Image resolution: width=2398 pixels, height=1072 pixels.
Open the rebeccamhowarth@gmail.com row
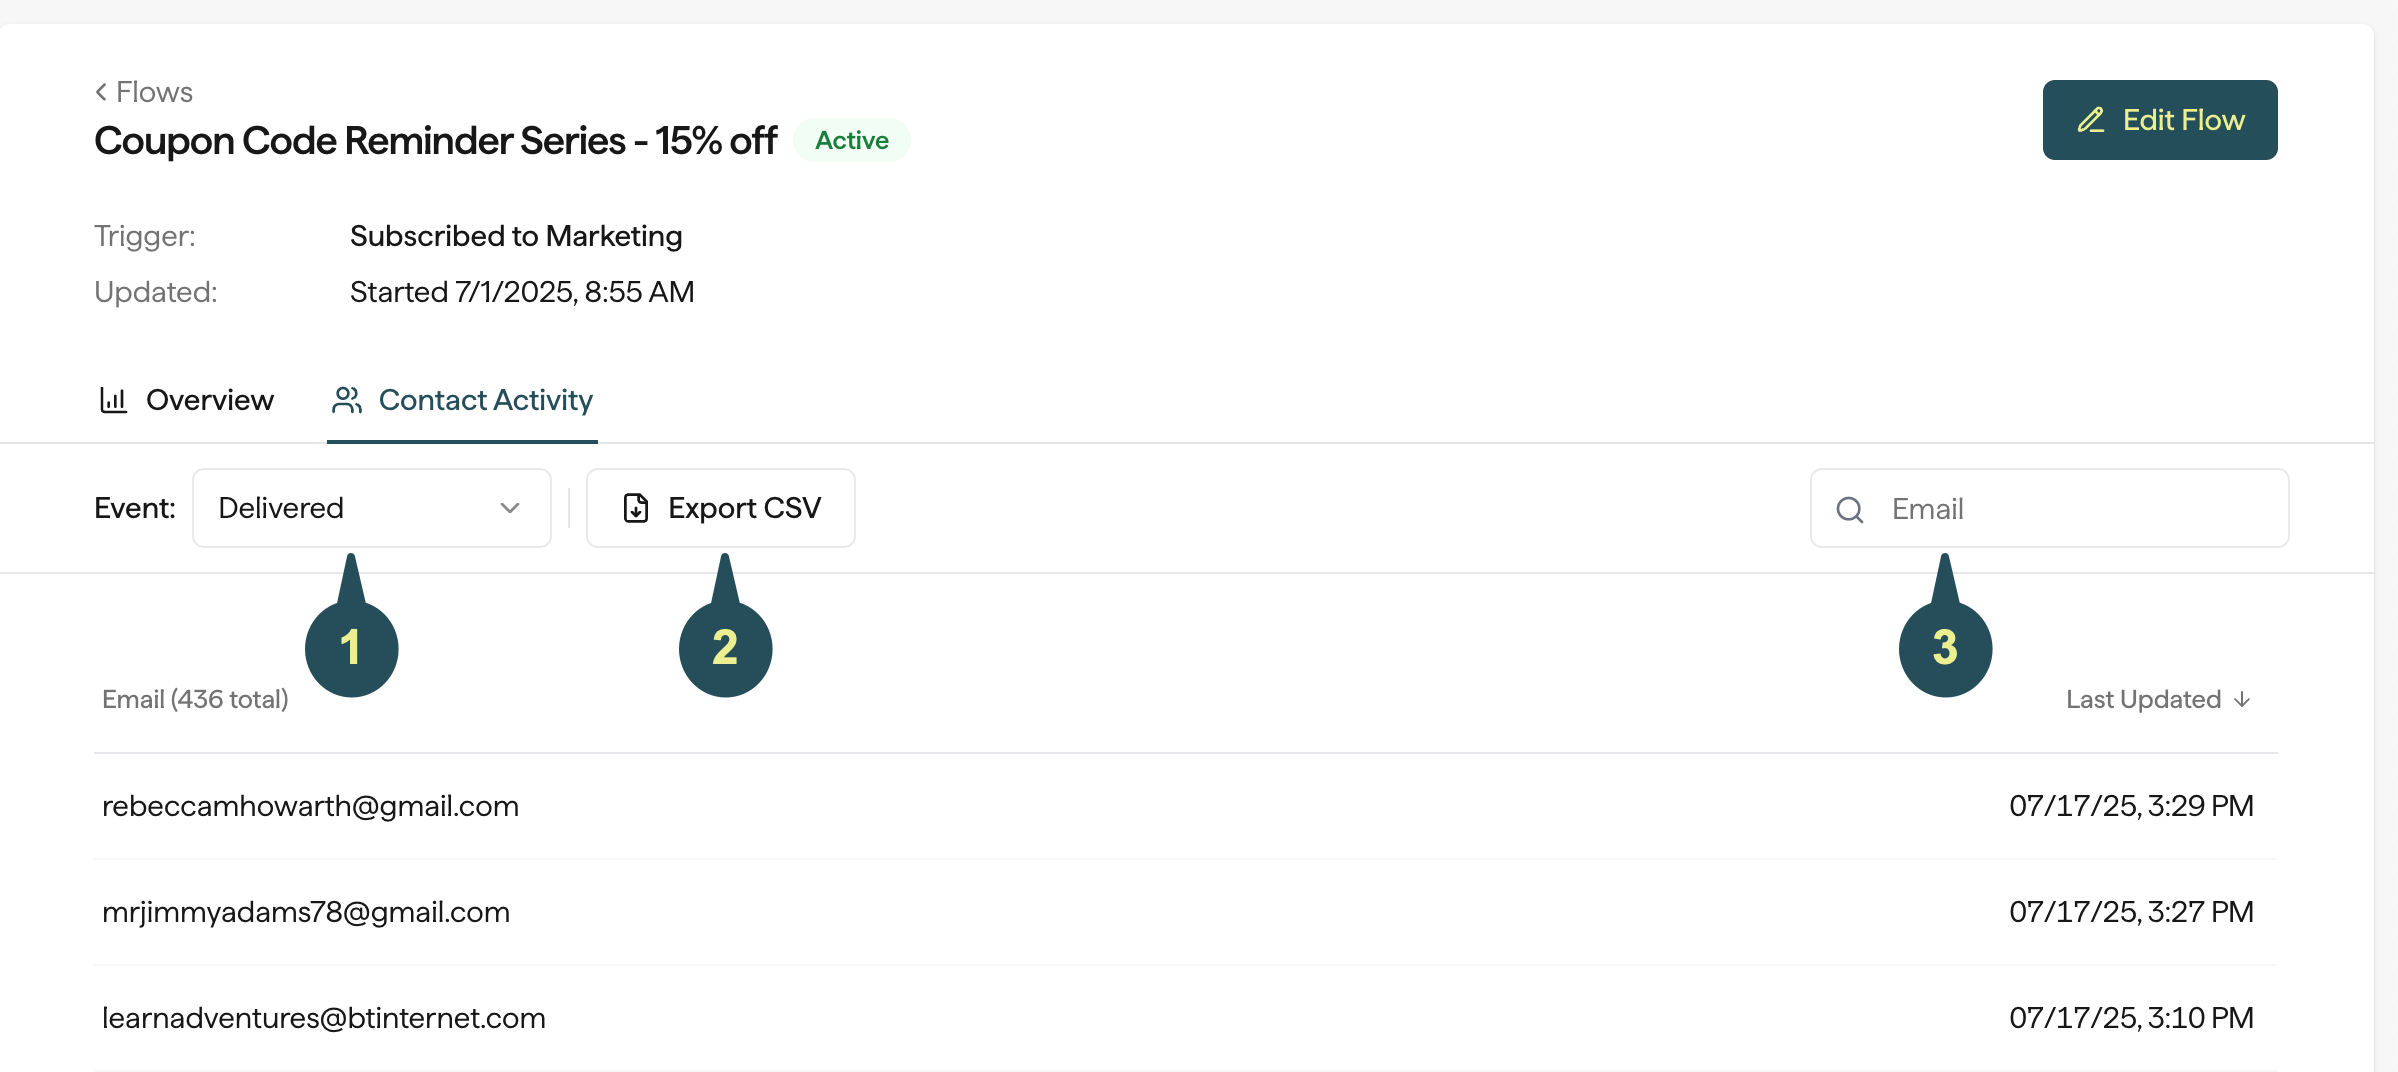pos(1186,806)
